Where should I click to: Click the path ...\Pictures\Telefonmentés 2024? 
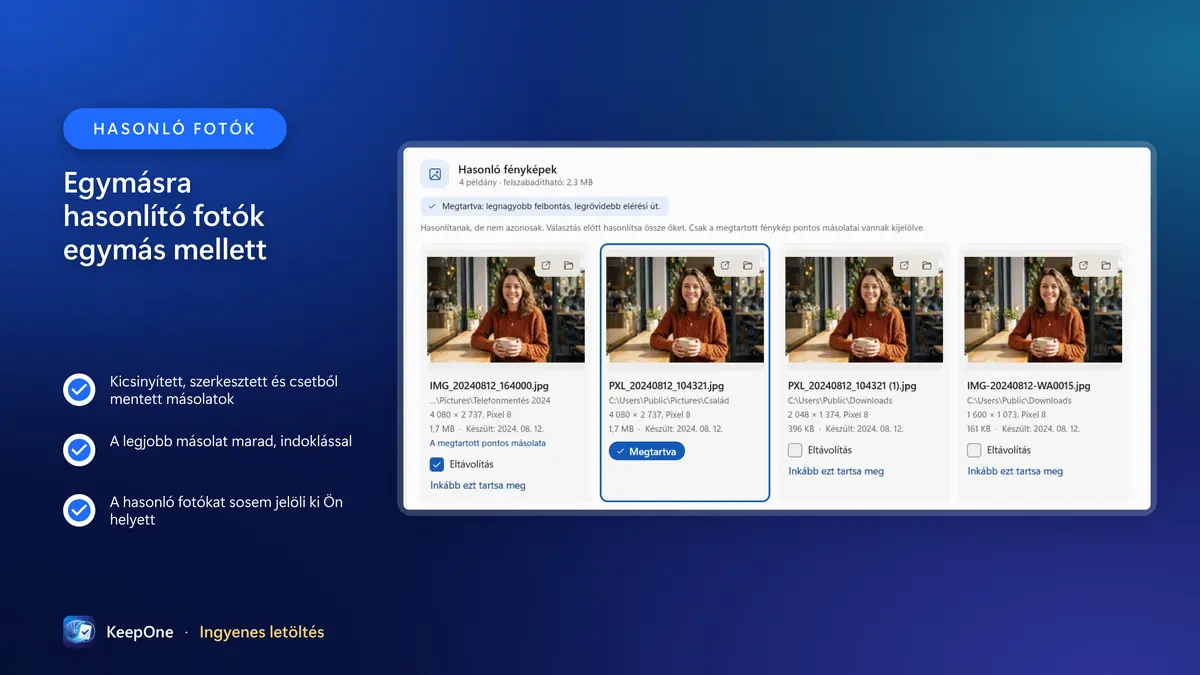point(490,400)
